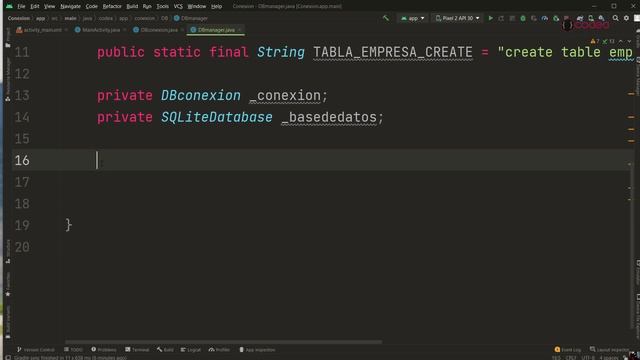Open the Tools menu
The height and width of the screenshot is (360, 640).
tap(162, 7)
